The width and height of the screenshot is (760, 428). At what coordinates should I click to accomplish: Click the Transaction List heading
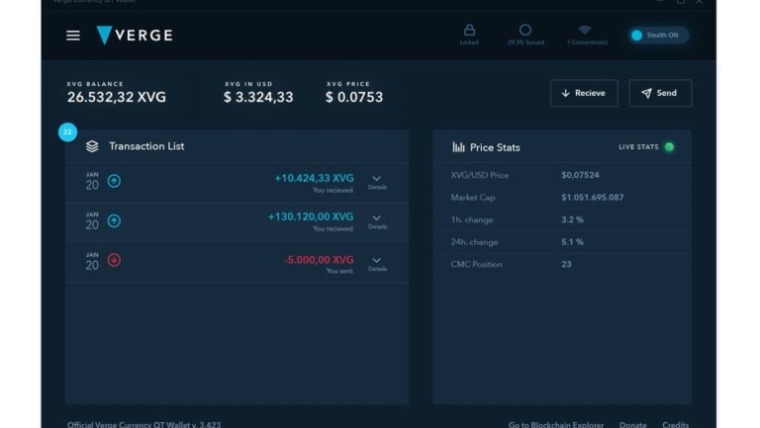coord(146,146)
